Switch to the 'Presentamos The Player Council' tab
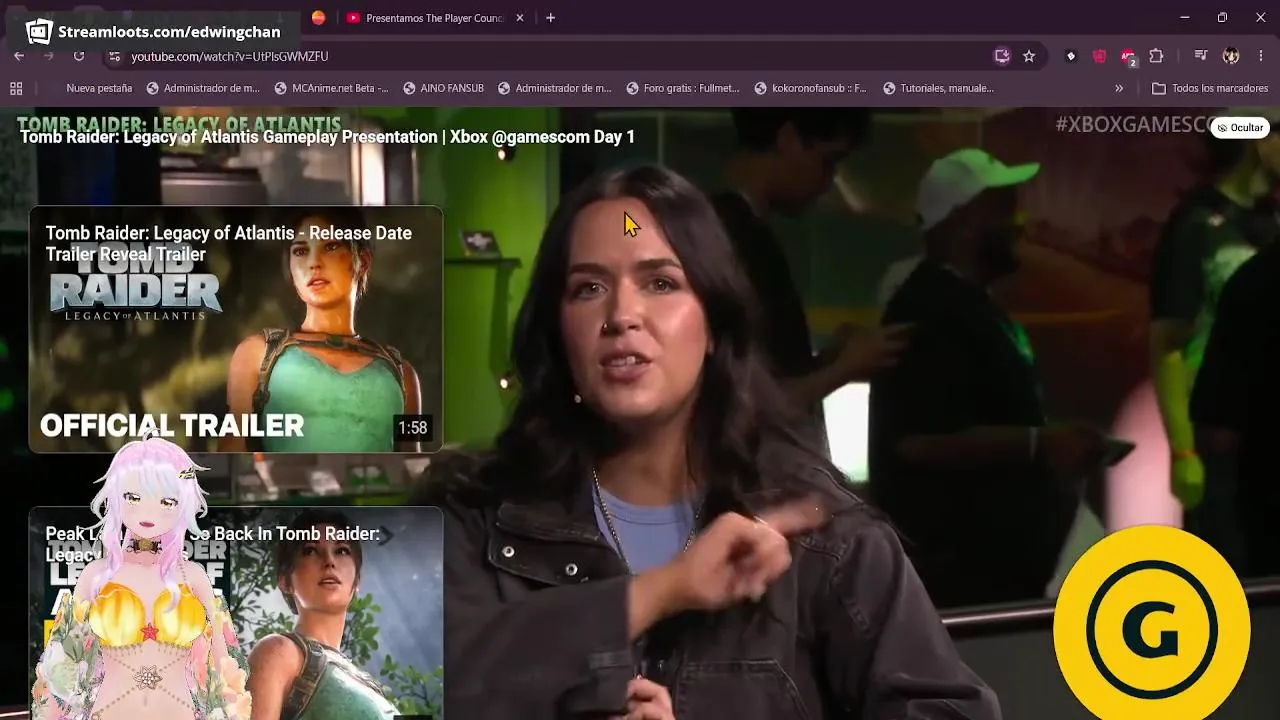The image size is (1280, 720). click(435, 18)
